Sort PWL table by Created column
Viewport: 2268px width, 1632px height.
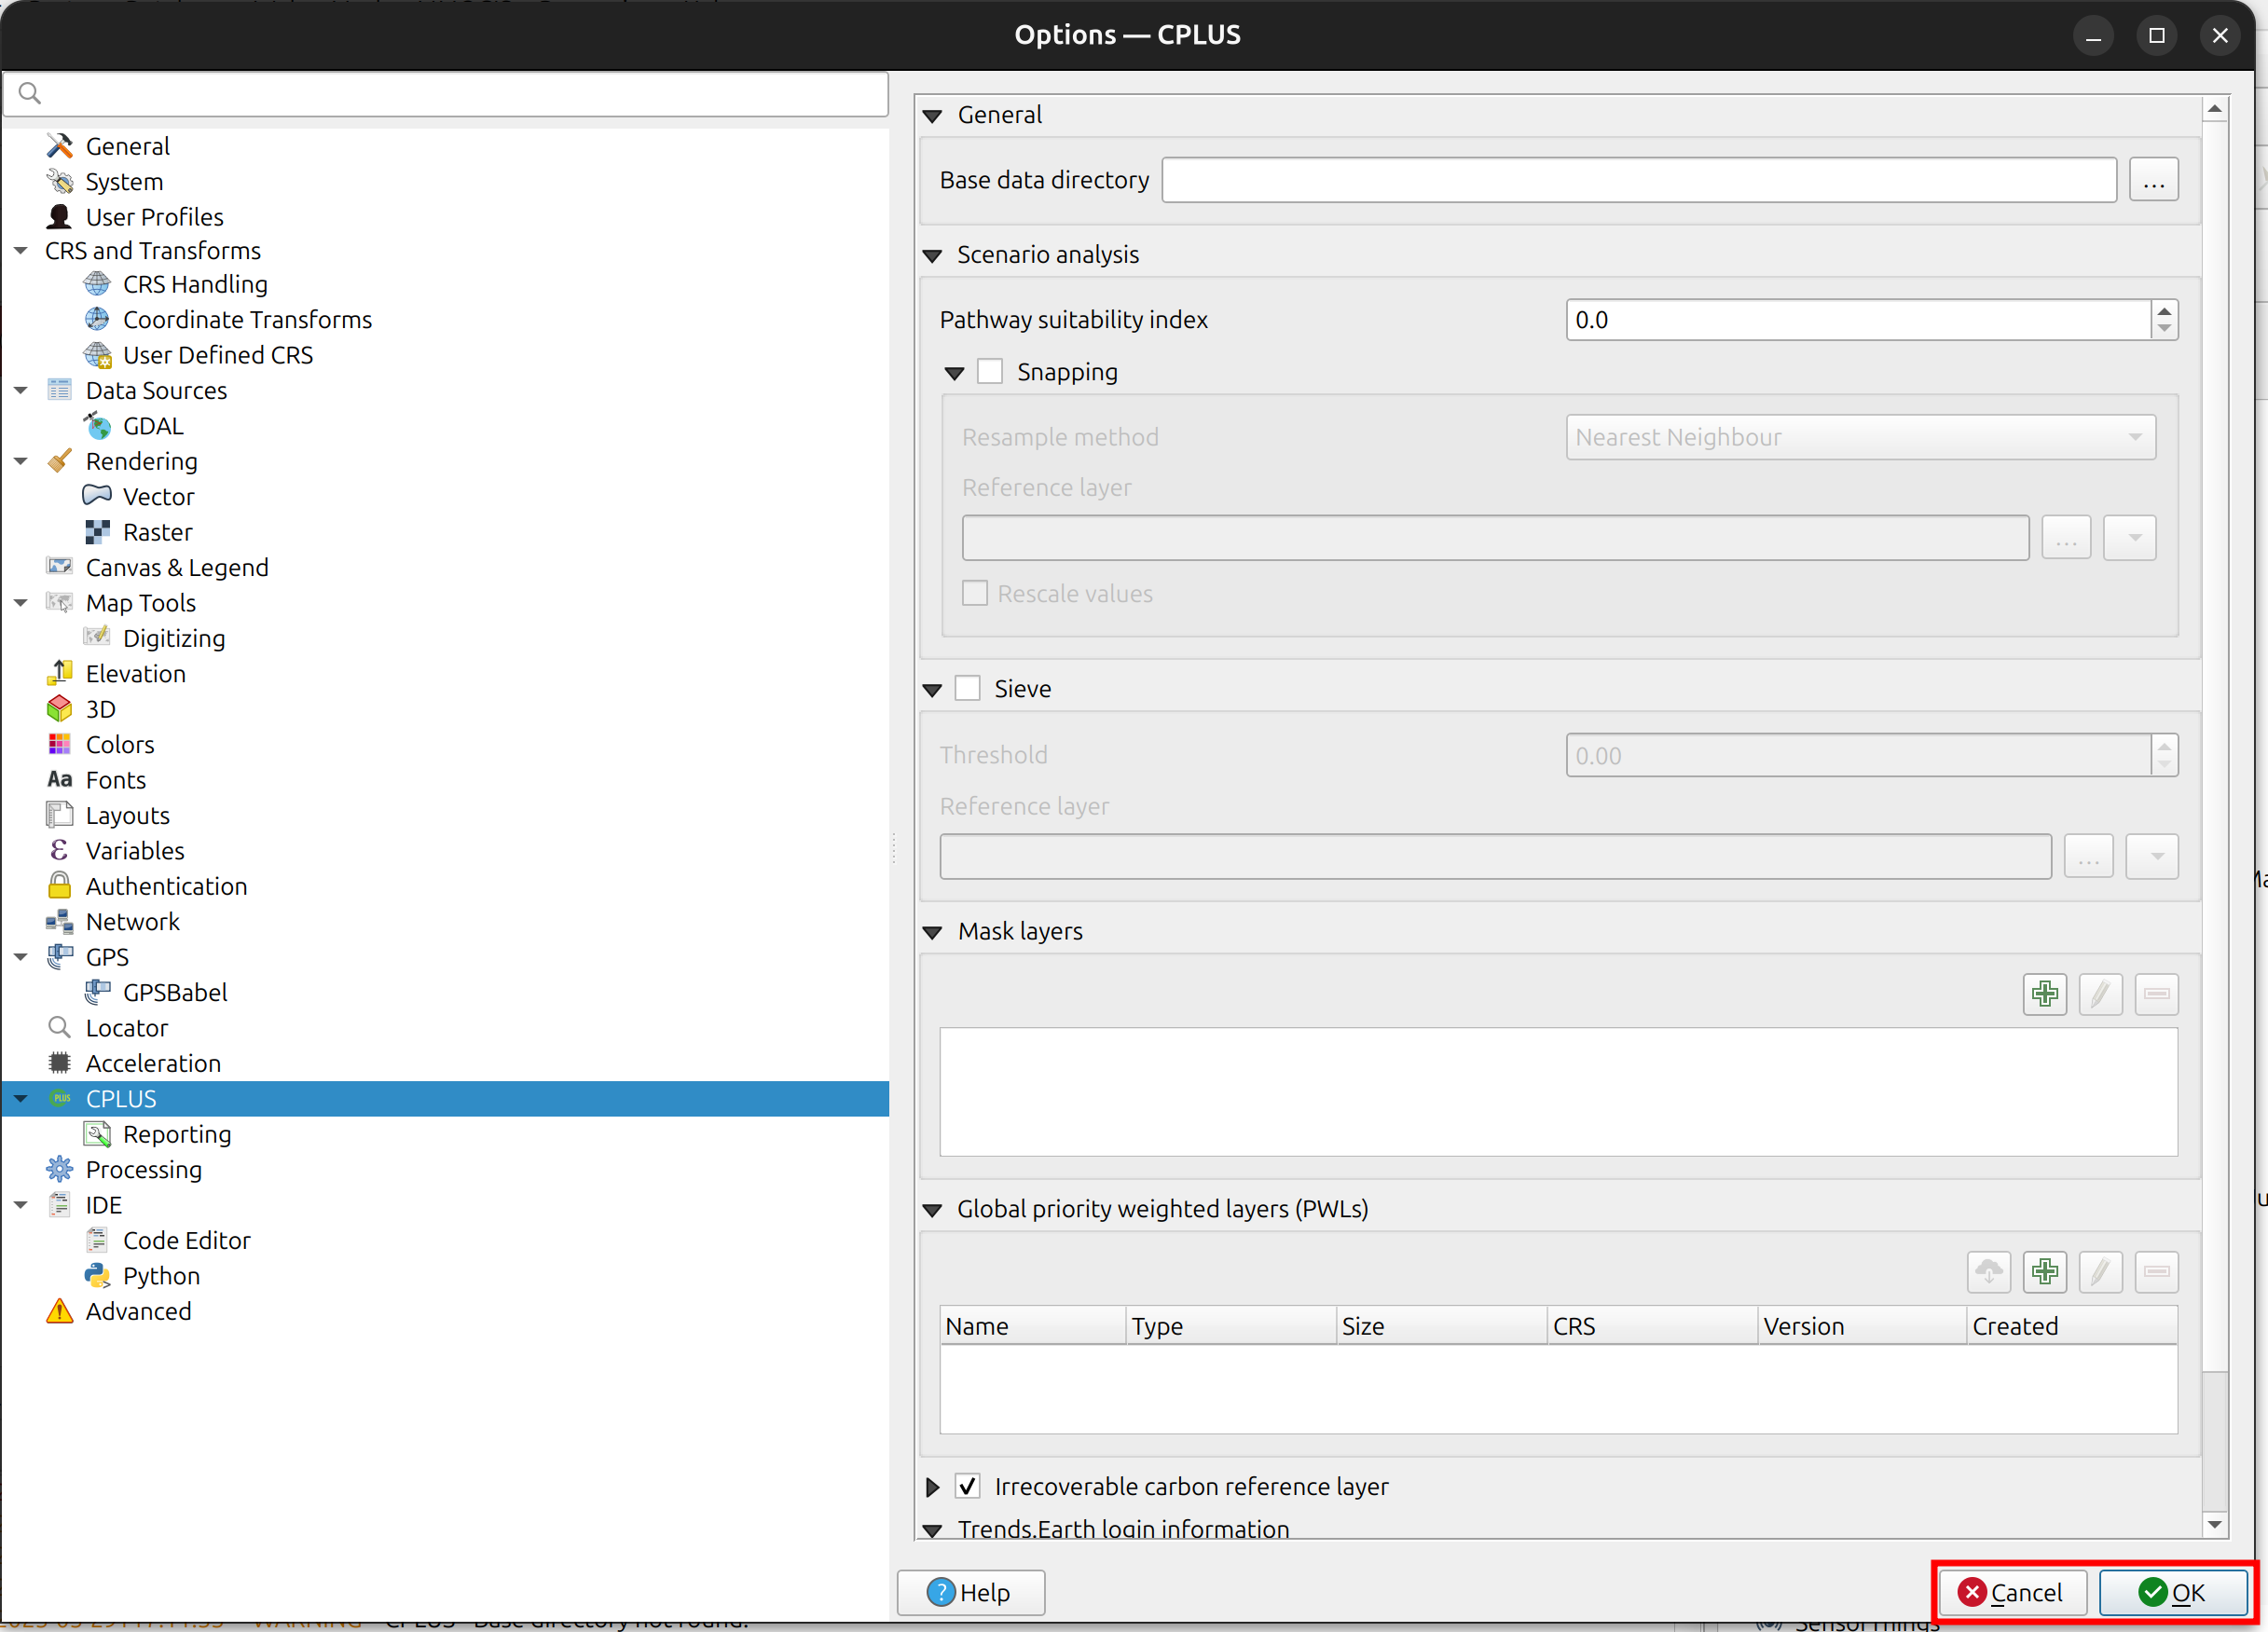(2070, 1326)
